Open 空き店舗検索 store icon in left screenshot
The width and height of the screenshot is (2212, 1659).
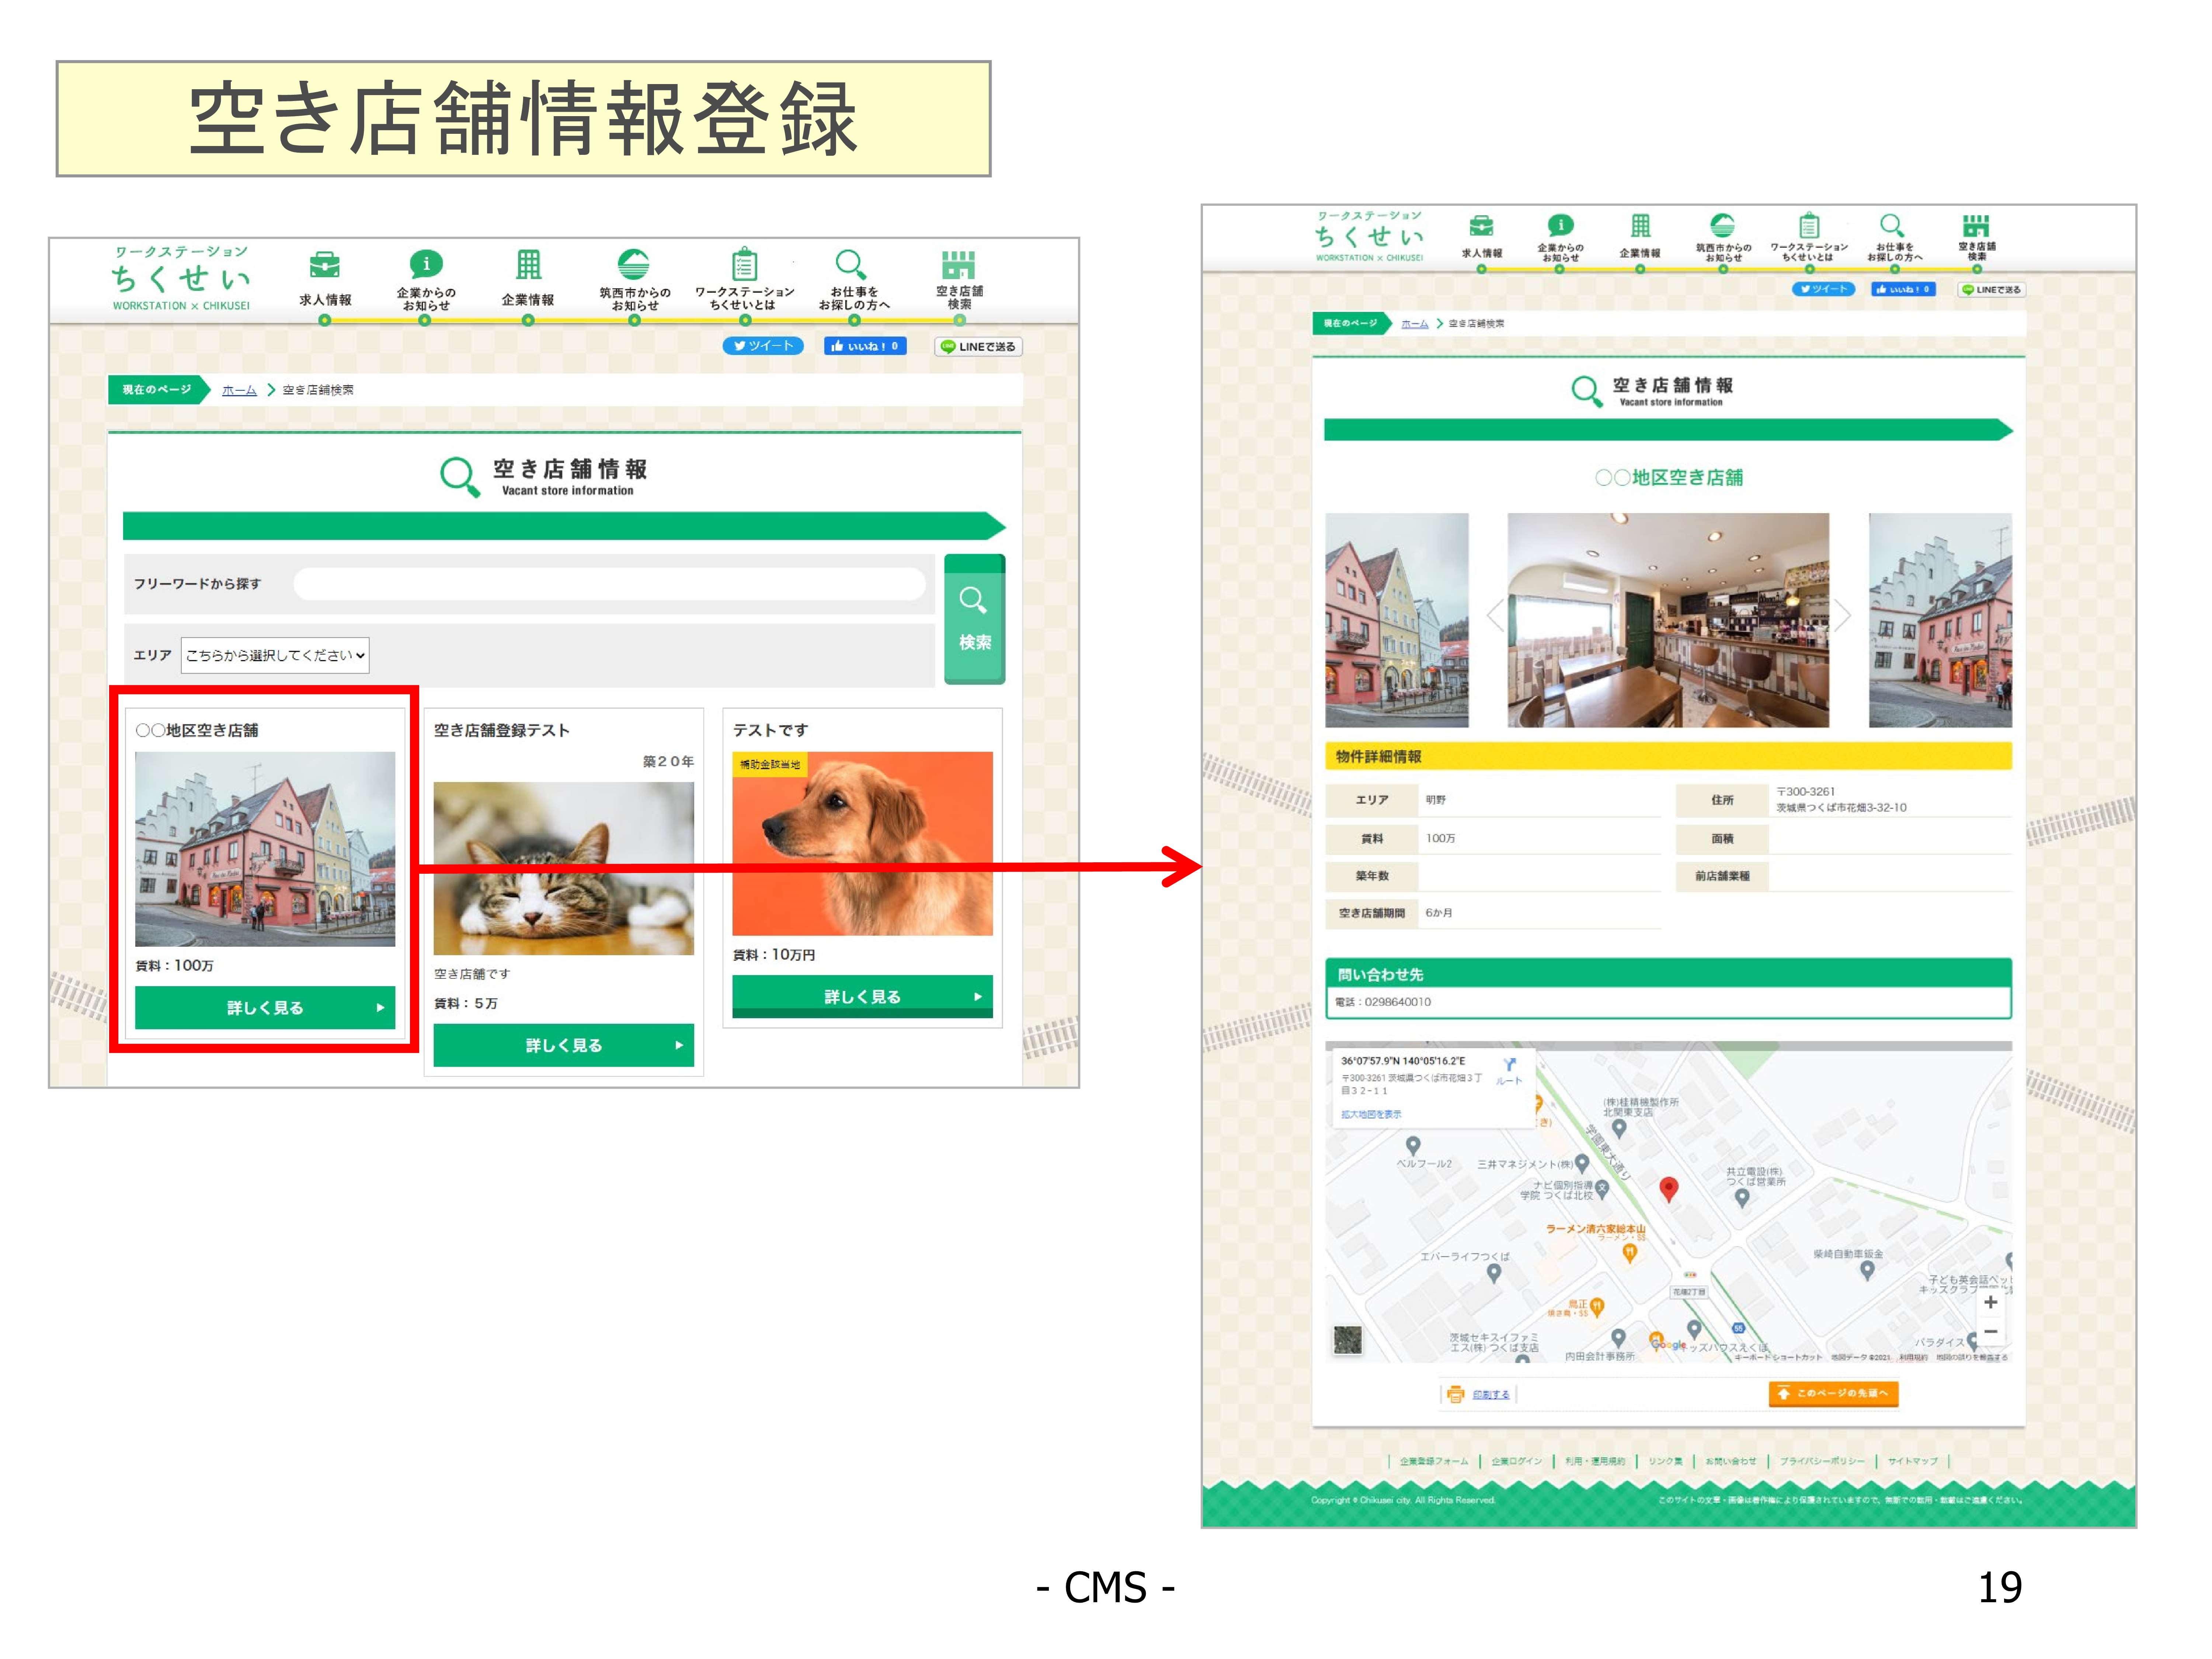(x=958, y=265)
